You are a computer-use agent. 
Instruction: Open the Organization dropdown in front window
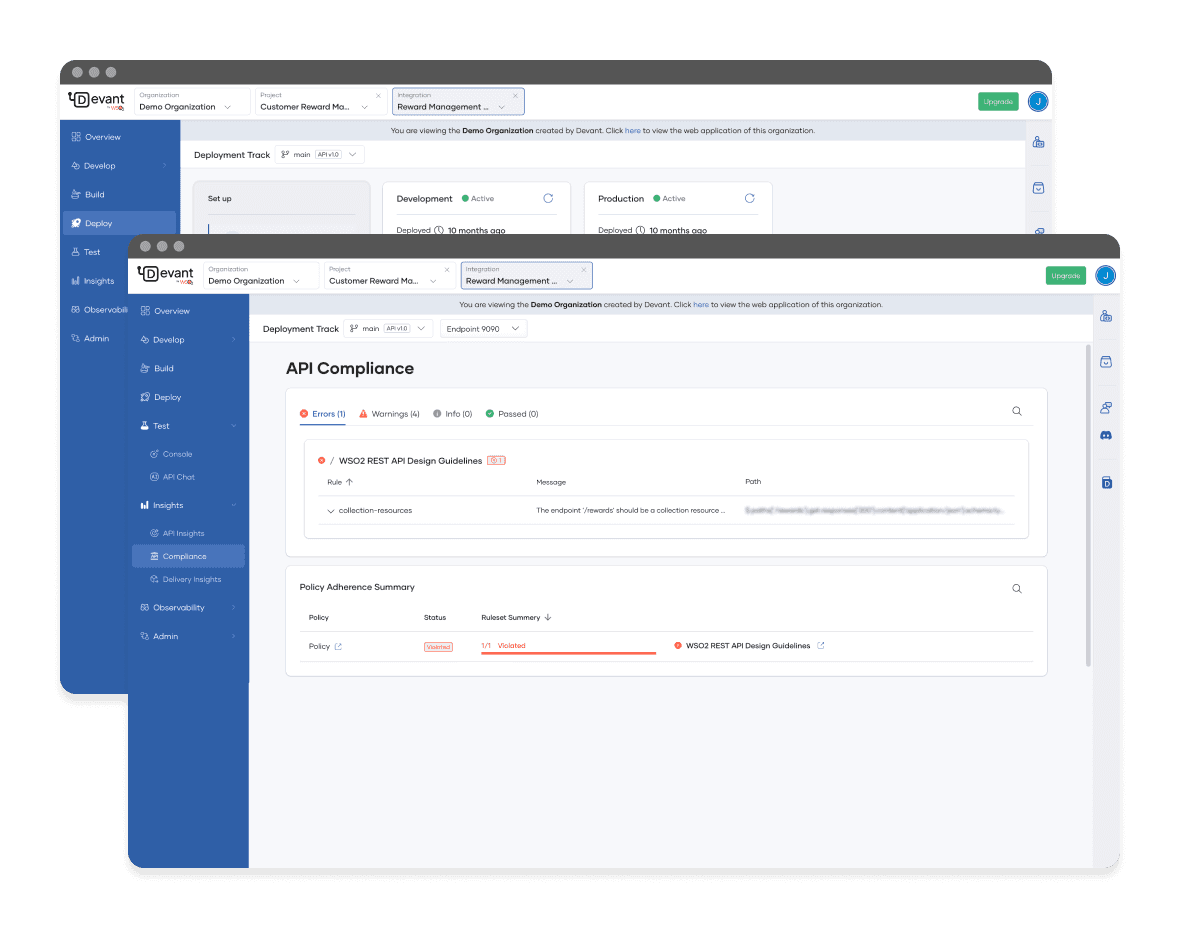(x=261, y=276)
